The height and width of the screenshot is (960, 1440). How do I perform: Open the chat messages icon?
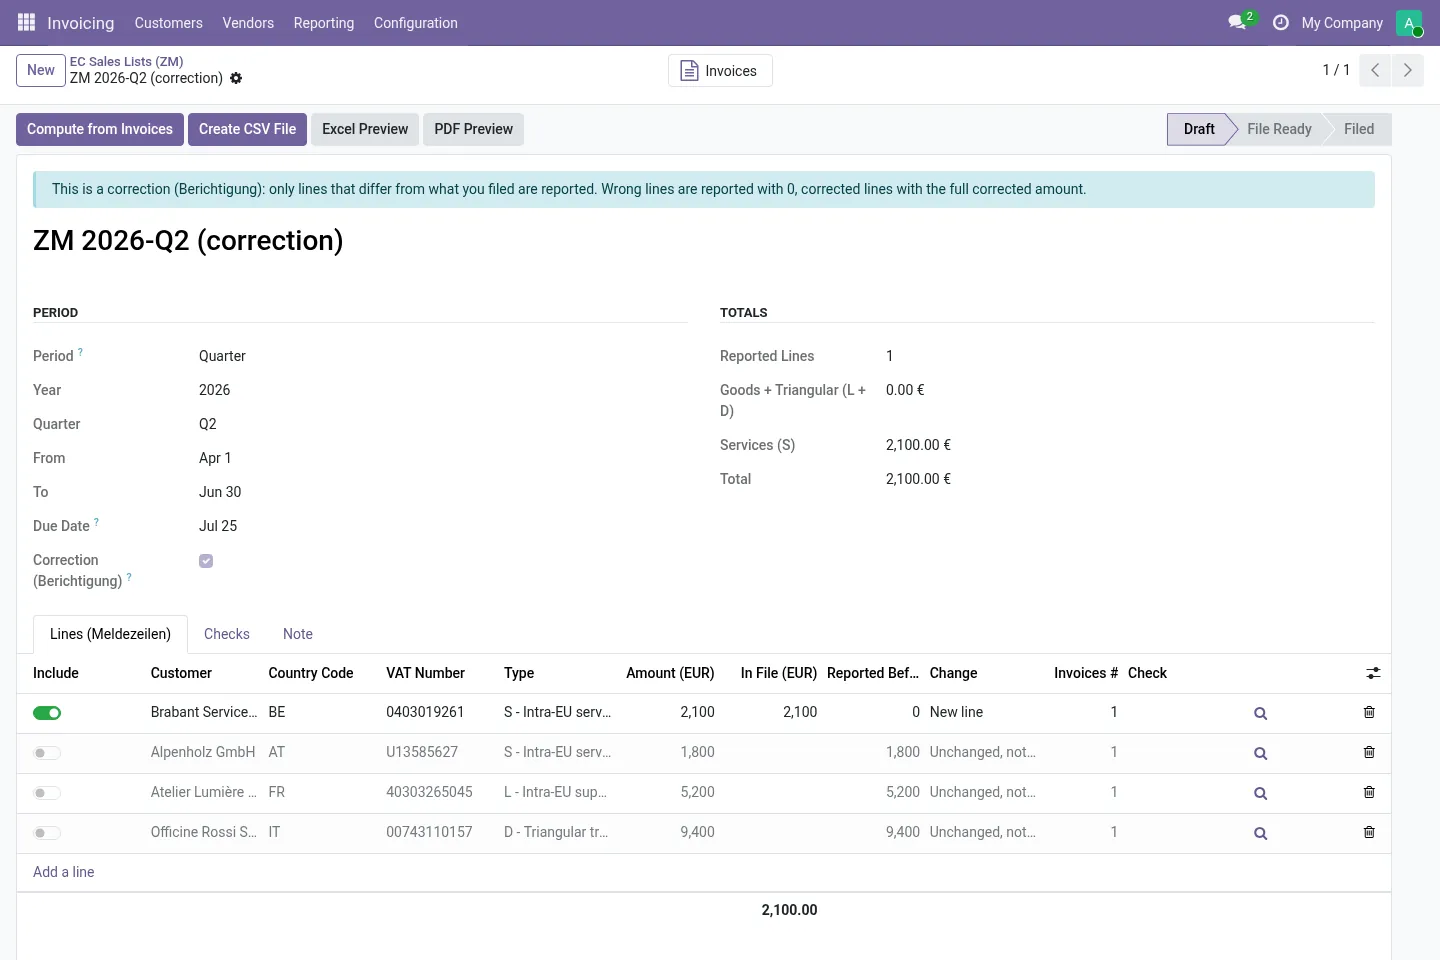tap(1238, 22)
